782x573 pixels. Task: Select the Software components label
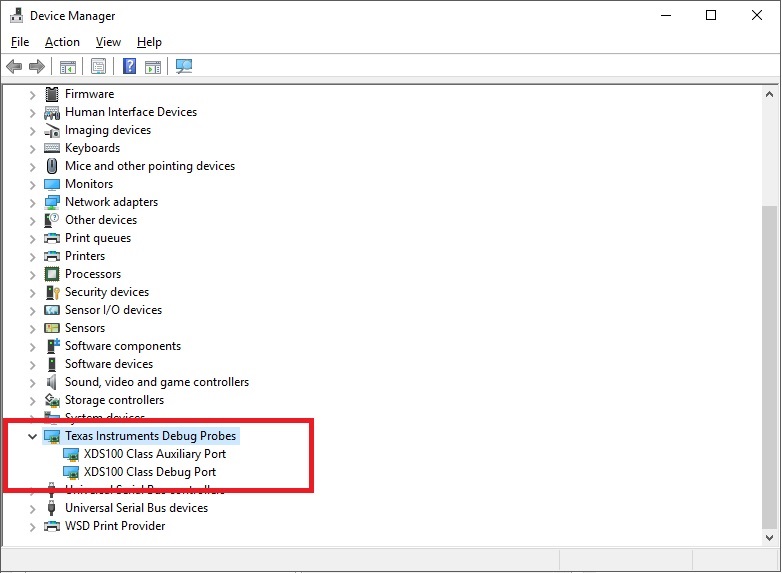(x=123, y=346)
